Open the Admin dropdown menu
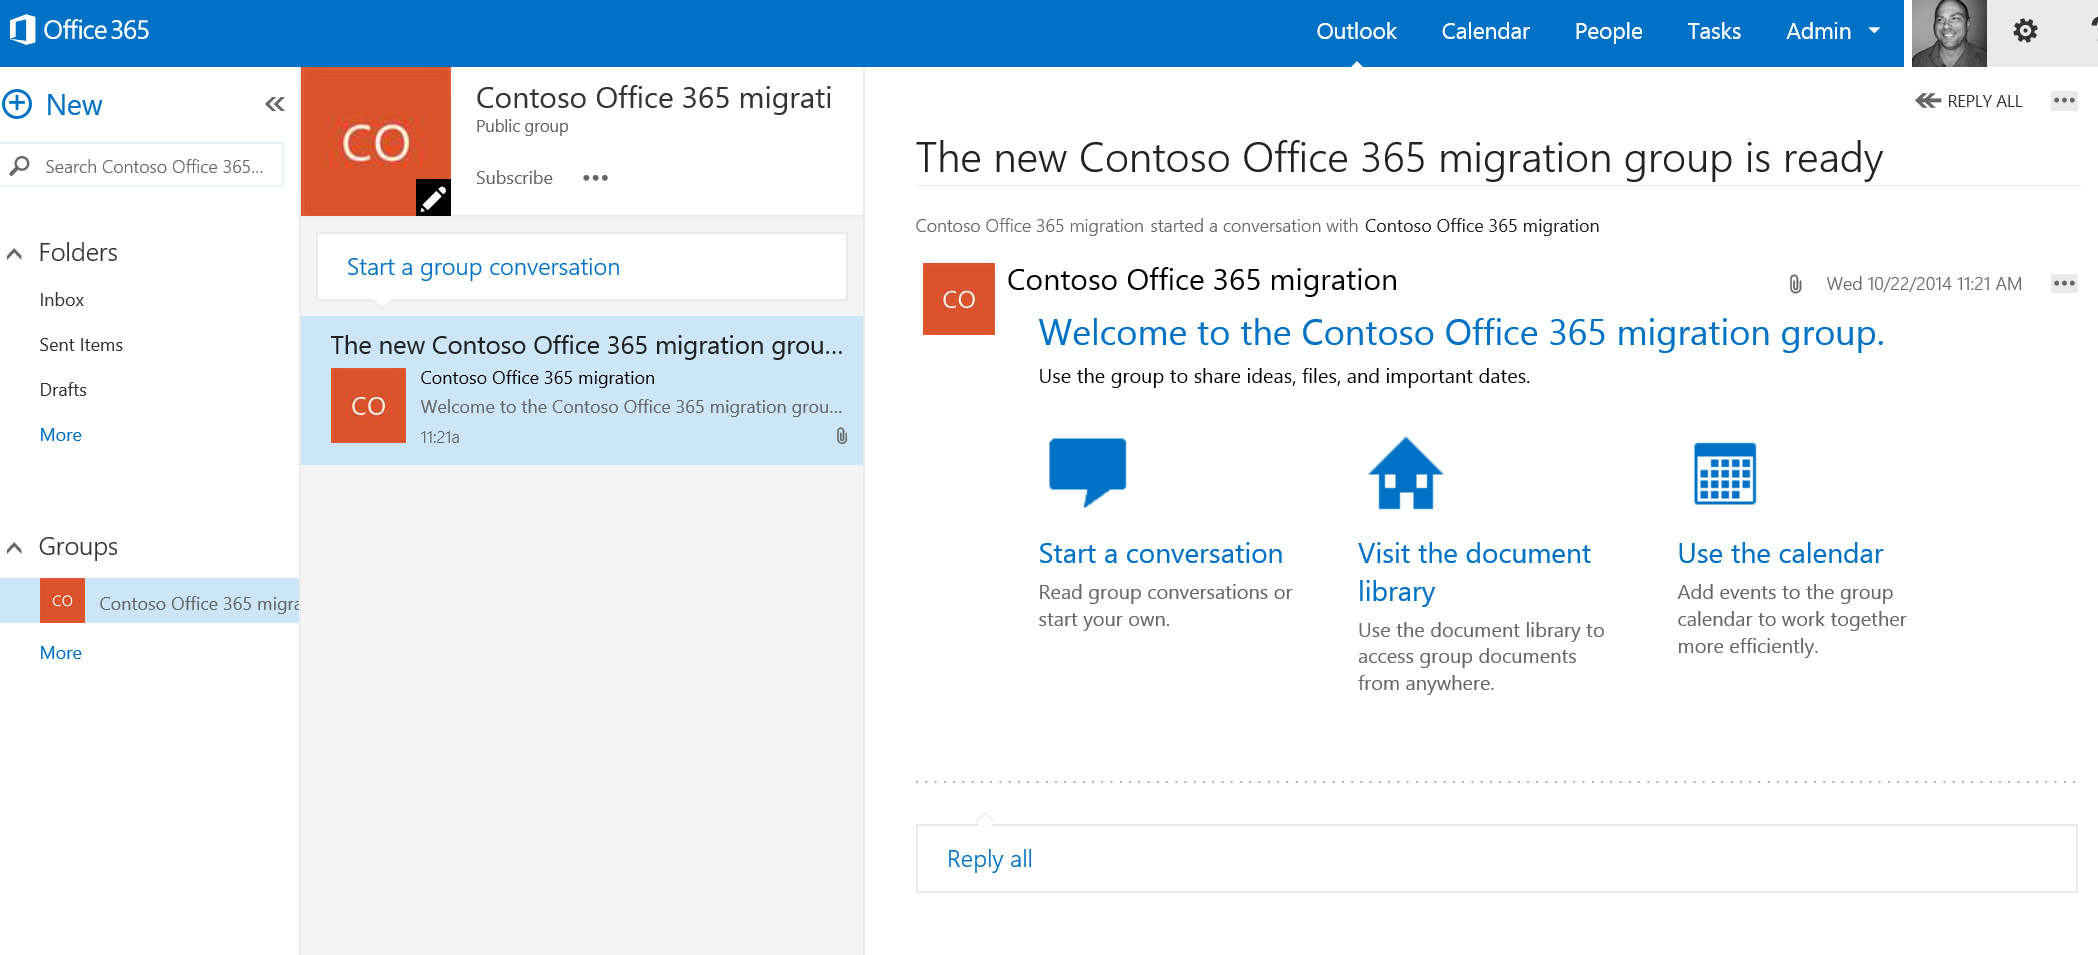The width and height of the screenshot is (2098, 955). tap(1832, 31)
